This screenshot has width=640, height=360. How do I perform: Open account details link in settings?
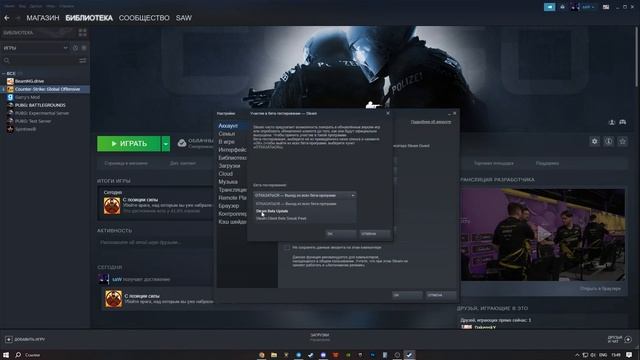click(431, 122)
